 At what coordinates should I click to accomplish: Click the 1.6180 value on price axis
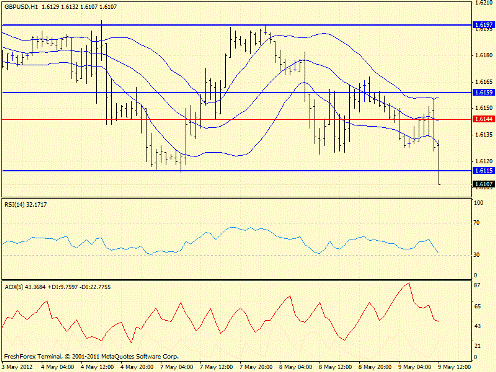tap(484, 55)
